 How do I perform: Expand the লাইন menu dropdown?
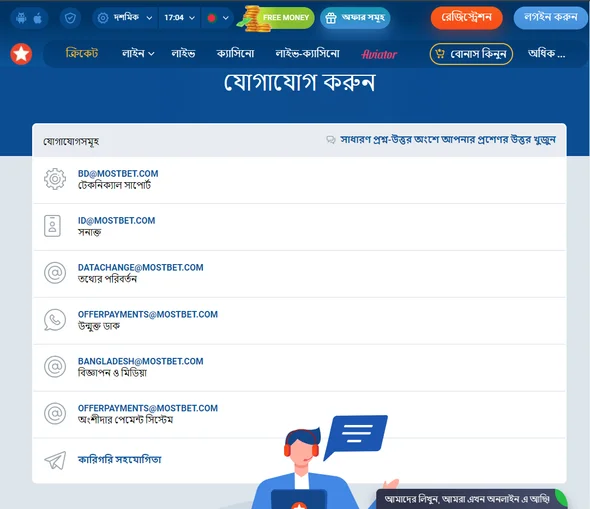pyautogui.click(x=138, y=53)
